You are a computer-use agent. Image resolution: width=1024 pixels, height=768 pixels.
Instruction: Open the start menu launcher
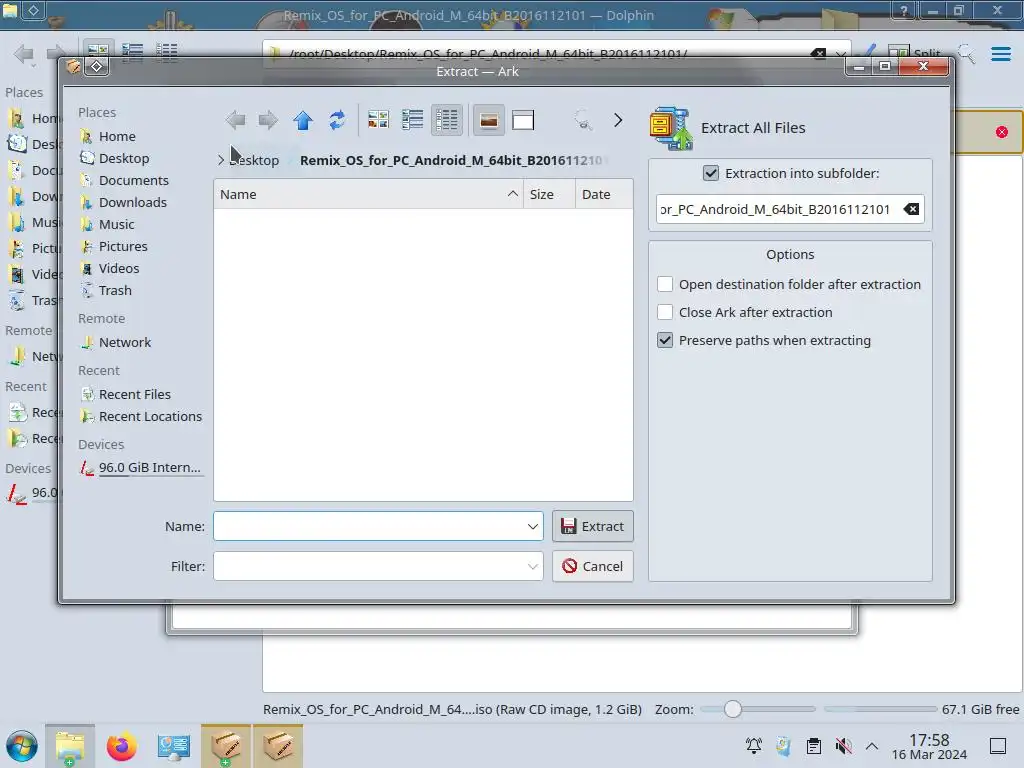[22, 746]
